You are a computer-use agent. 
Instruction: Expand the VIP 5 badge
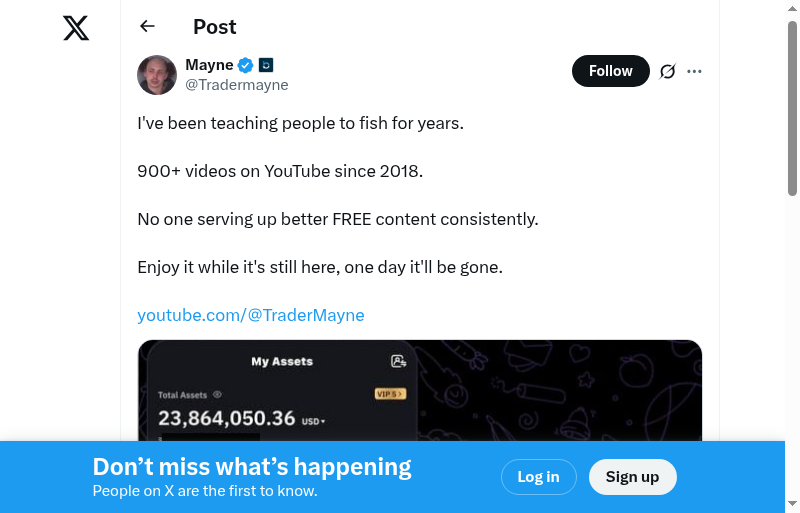coord(390,394)
